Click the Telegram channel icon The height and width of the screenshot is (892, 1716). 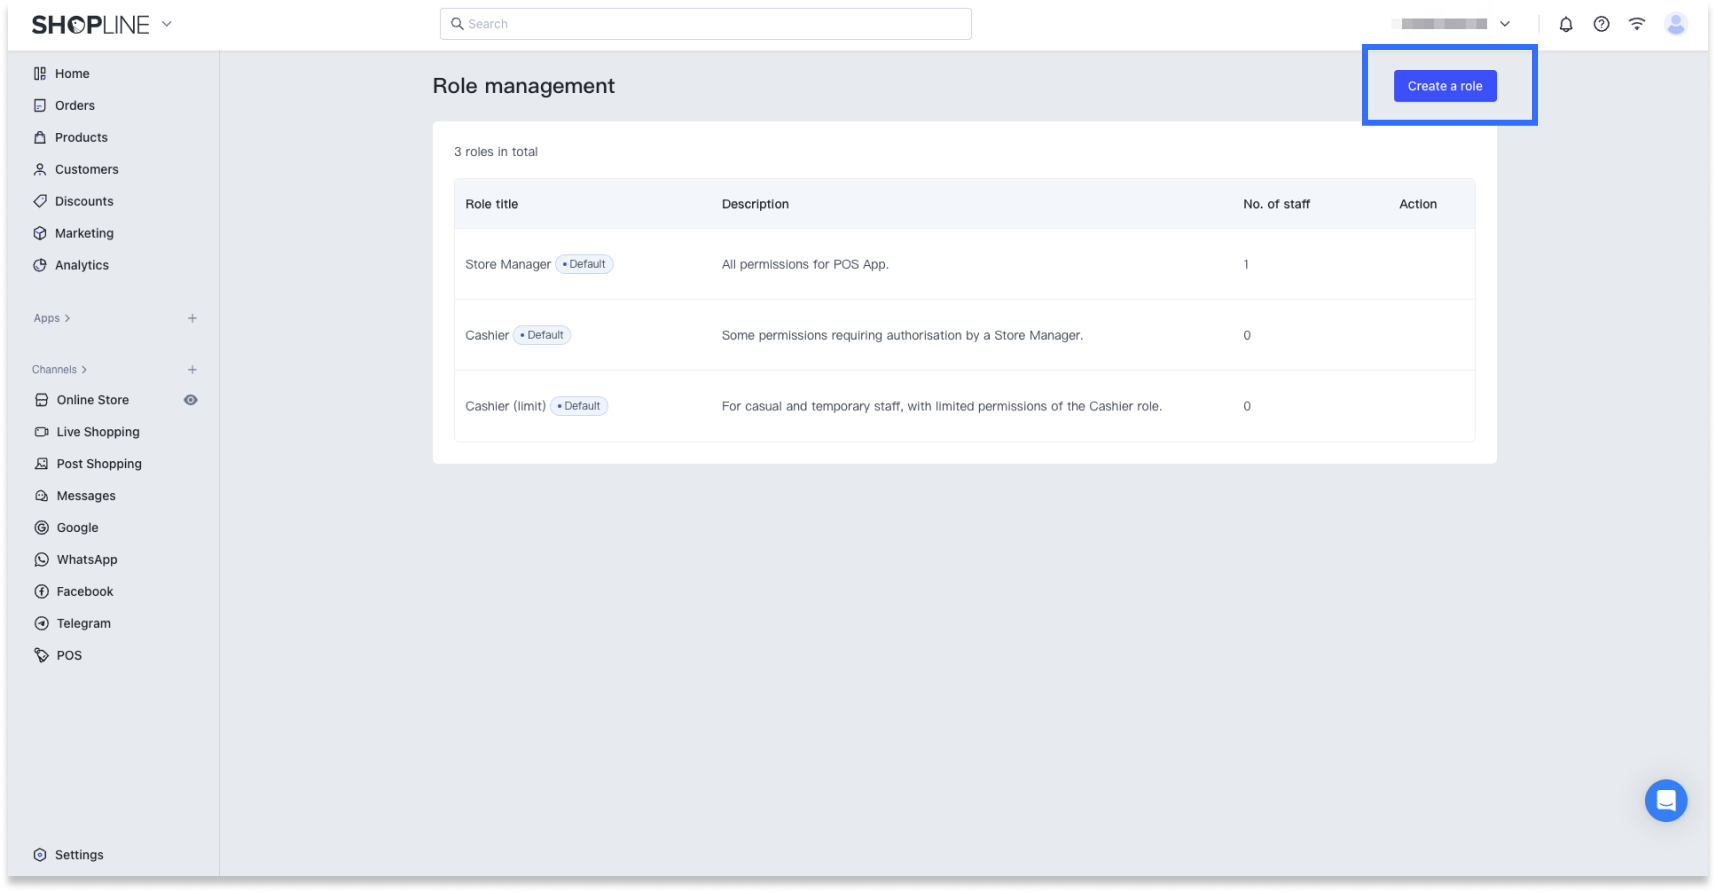coord(42,624)
